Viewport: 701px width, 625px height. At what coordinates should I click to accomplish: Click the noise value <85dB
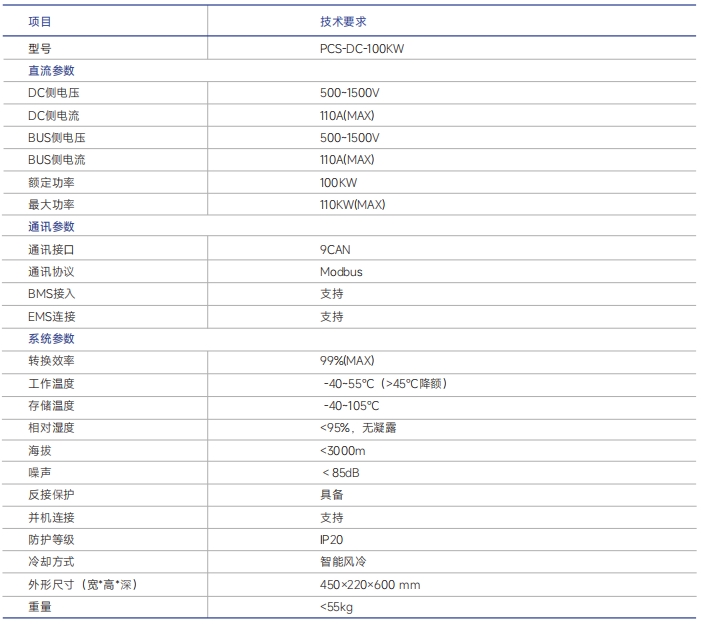[x=341, y=473]
